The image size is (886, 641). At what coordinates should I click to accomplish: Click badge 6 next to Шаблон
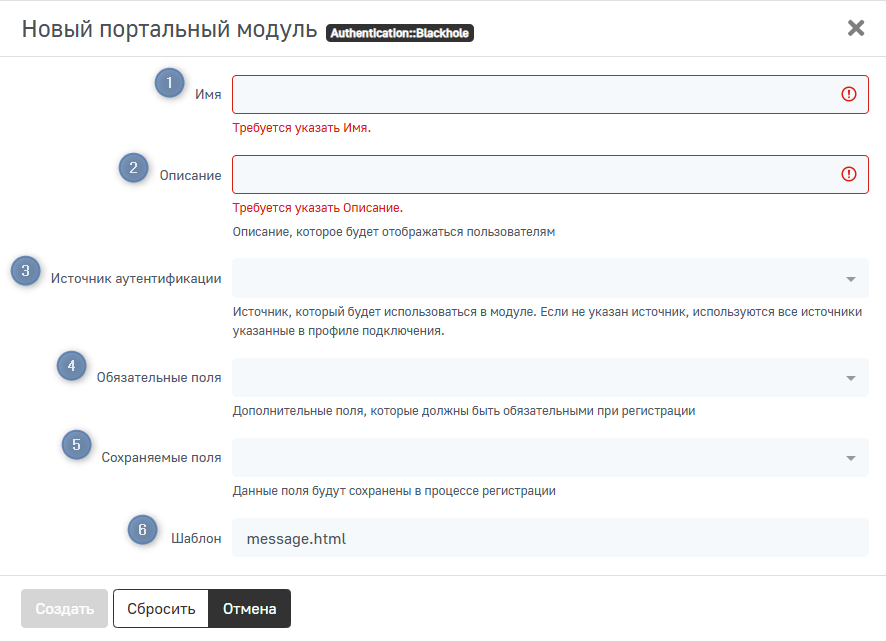pyautogui.click(x=143, y=530)
